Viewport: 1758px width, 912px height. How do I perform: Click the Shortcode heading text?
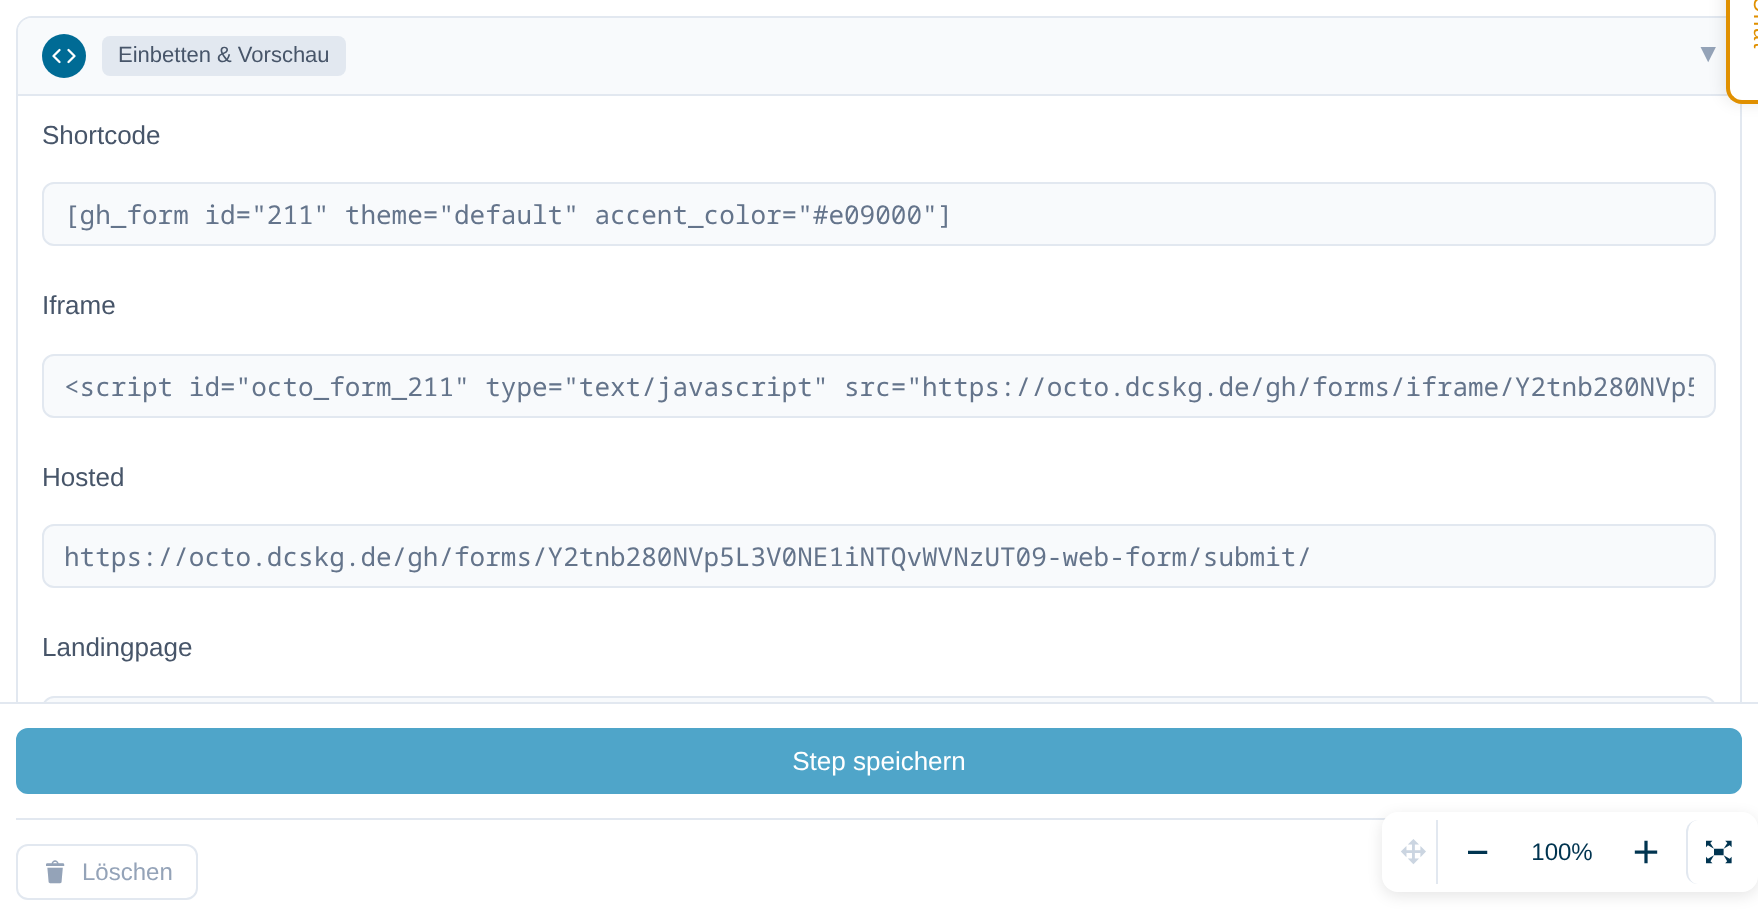click(x=101, y=135)
